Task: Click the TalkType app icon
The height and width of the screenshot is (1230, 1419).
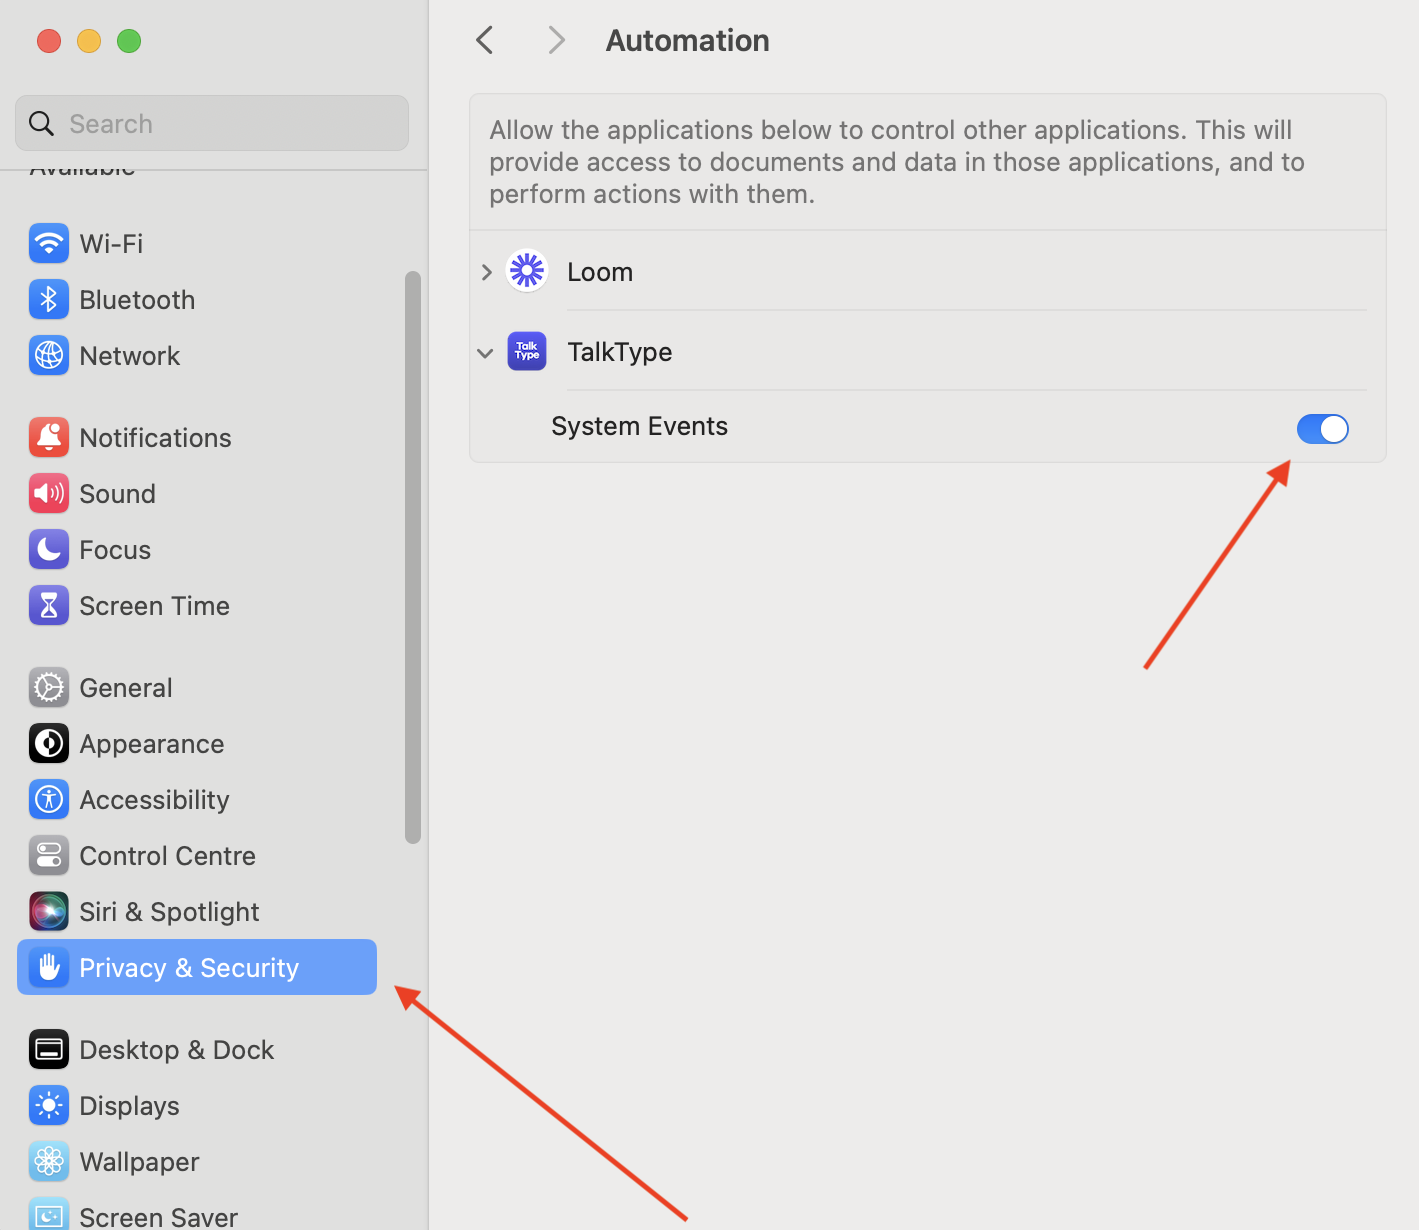Action: point(527,351)
